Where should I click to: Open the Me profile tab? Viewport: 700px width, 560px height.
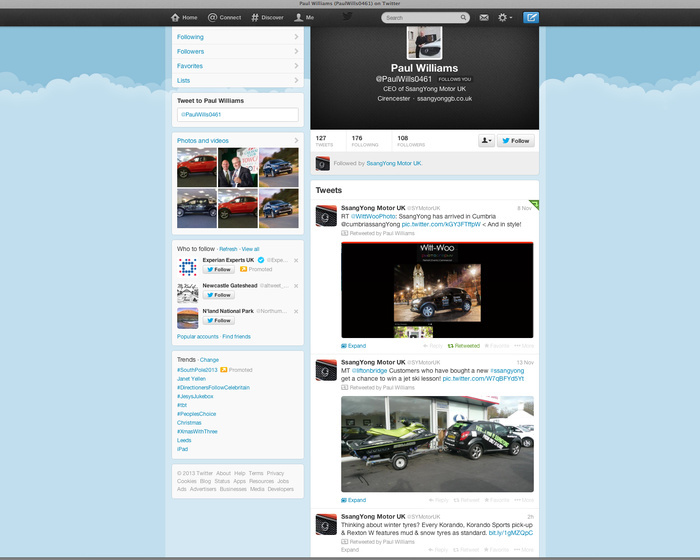point(304,17)
